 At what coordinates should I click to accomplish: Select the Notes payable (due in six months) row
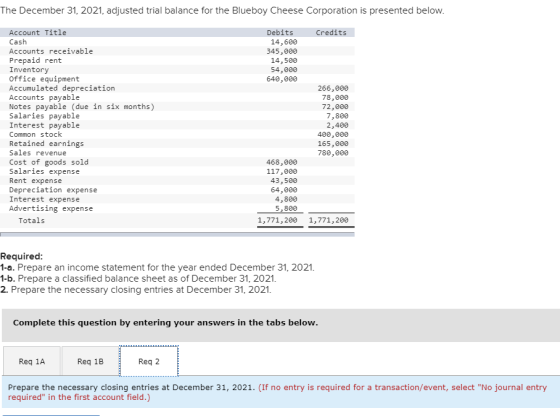coord(177,106)
